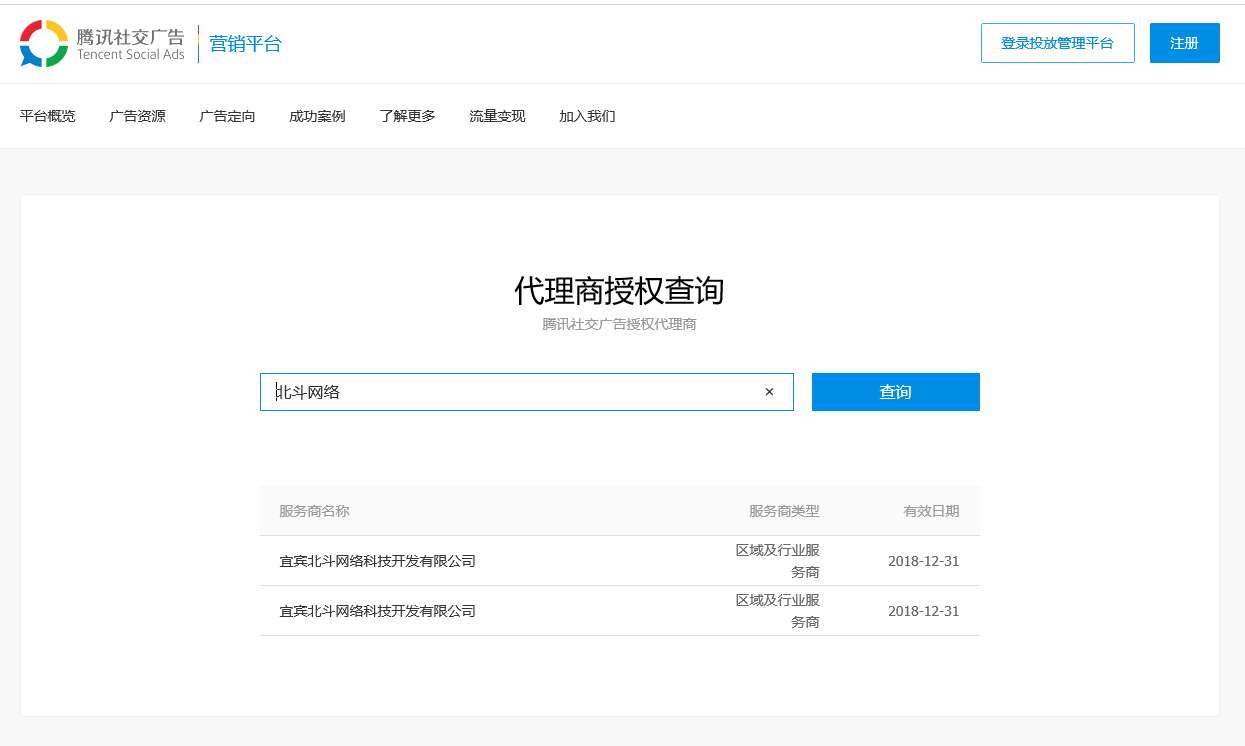The image size is (1245, 746).
Task: Click the 注册 registration button
Action: click(x=1184, y=43)
